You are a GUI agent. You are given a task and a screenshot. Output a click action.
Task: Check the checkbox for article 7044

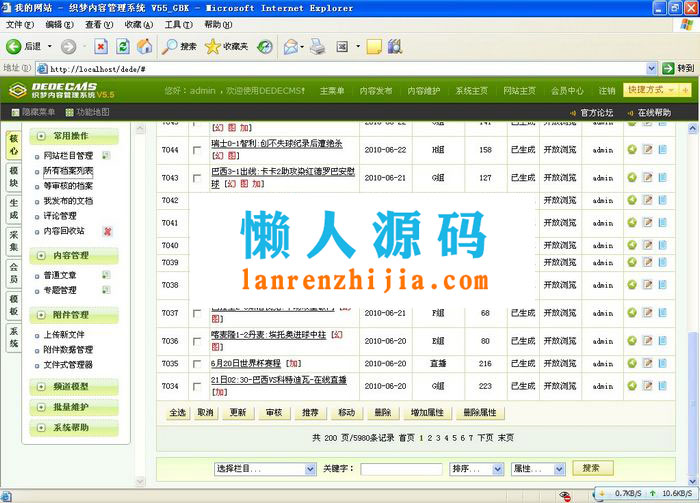coord(197,150)
